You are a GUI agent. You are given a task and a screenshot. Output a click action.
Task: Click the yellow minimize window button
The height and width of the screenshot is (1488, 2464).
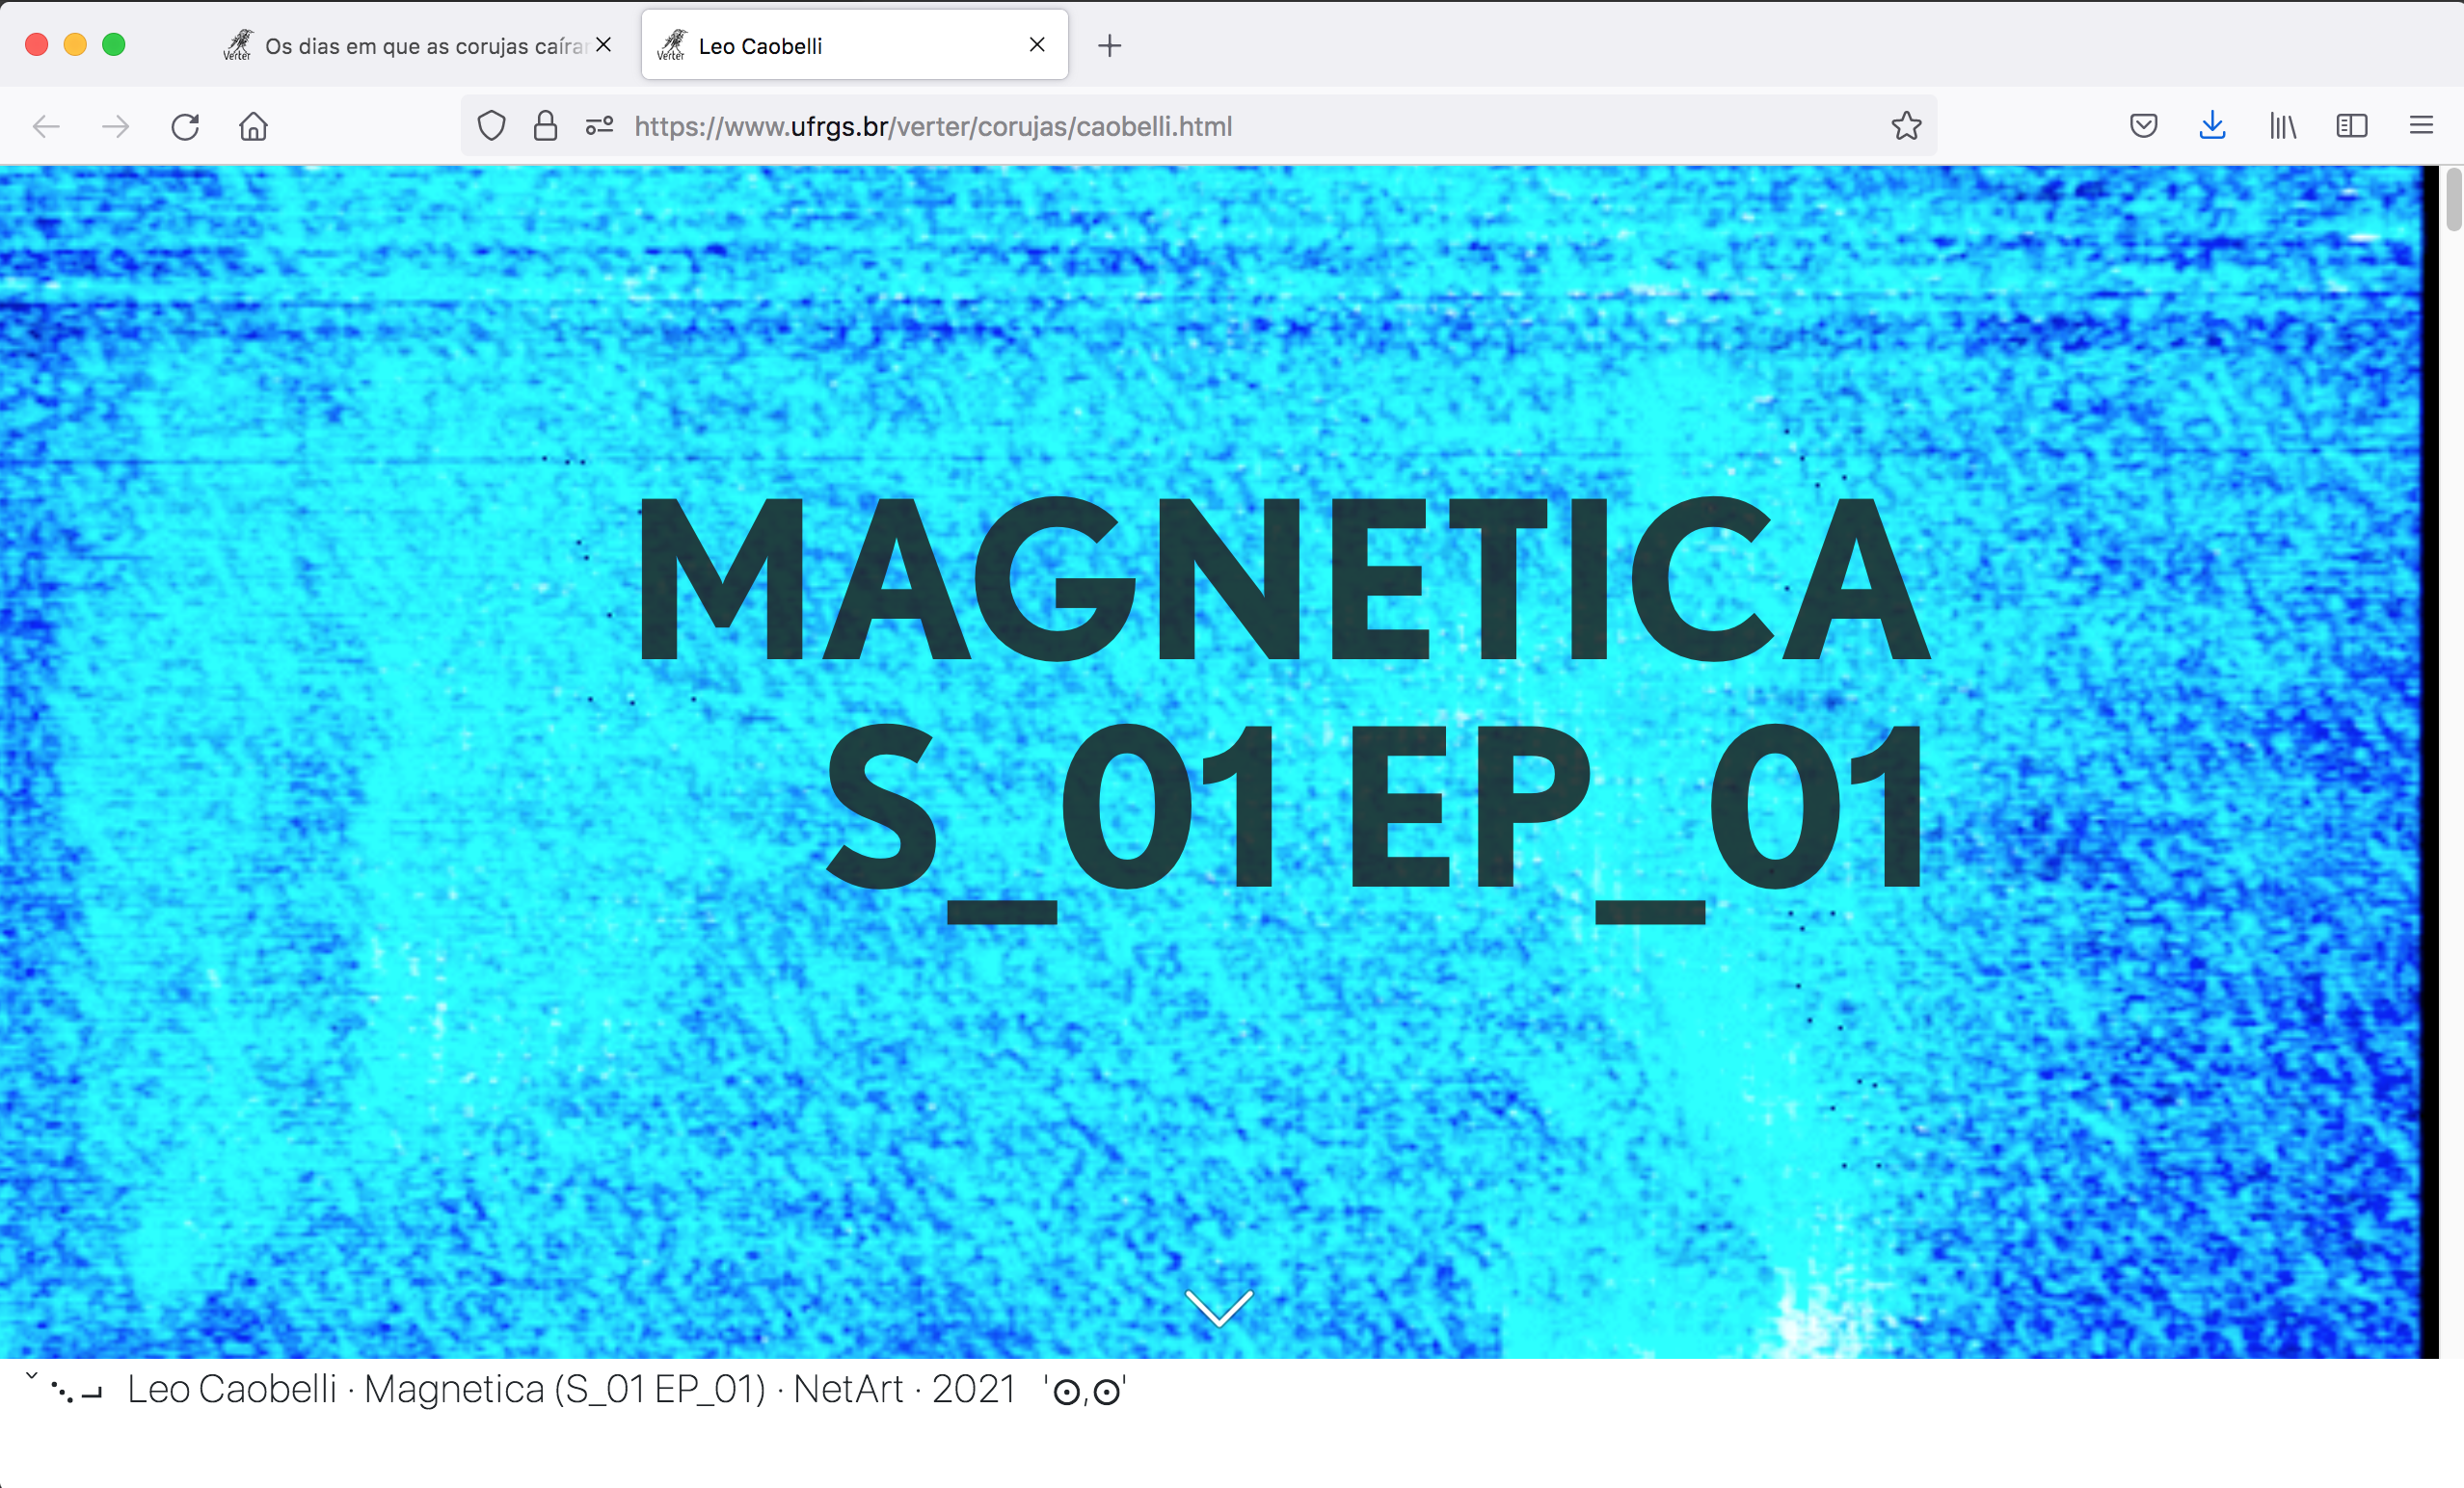tap(75, 45)
